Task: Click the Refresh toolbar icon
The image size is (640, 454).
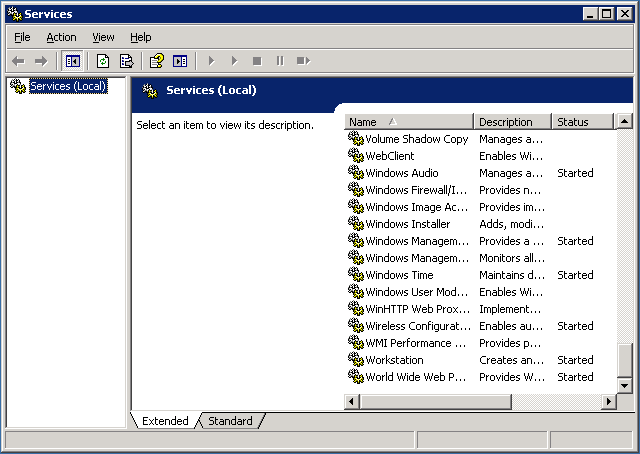Action: pos(103,61)
